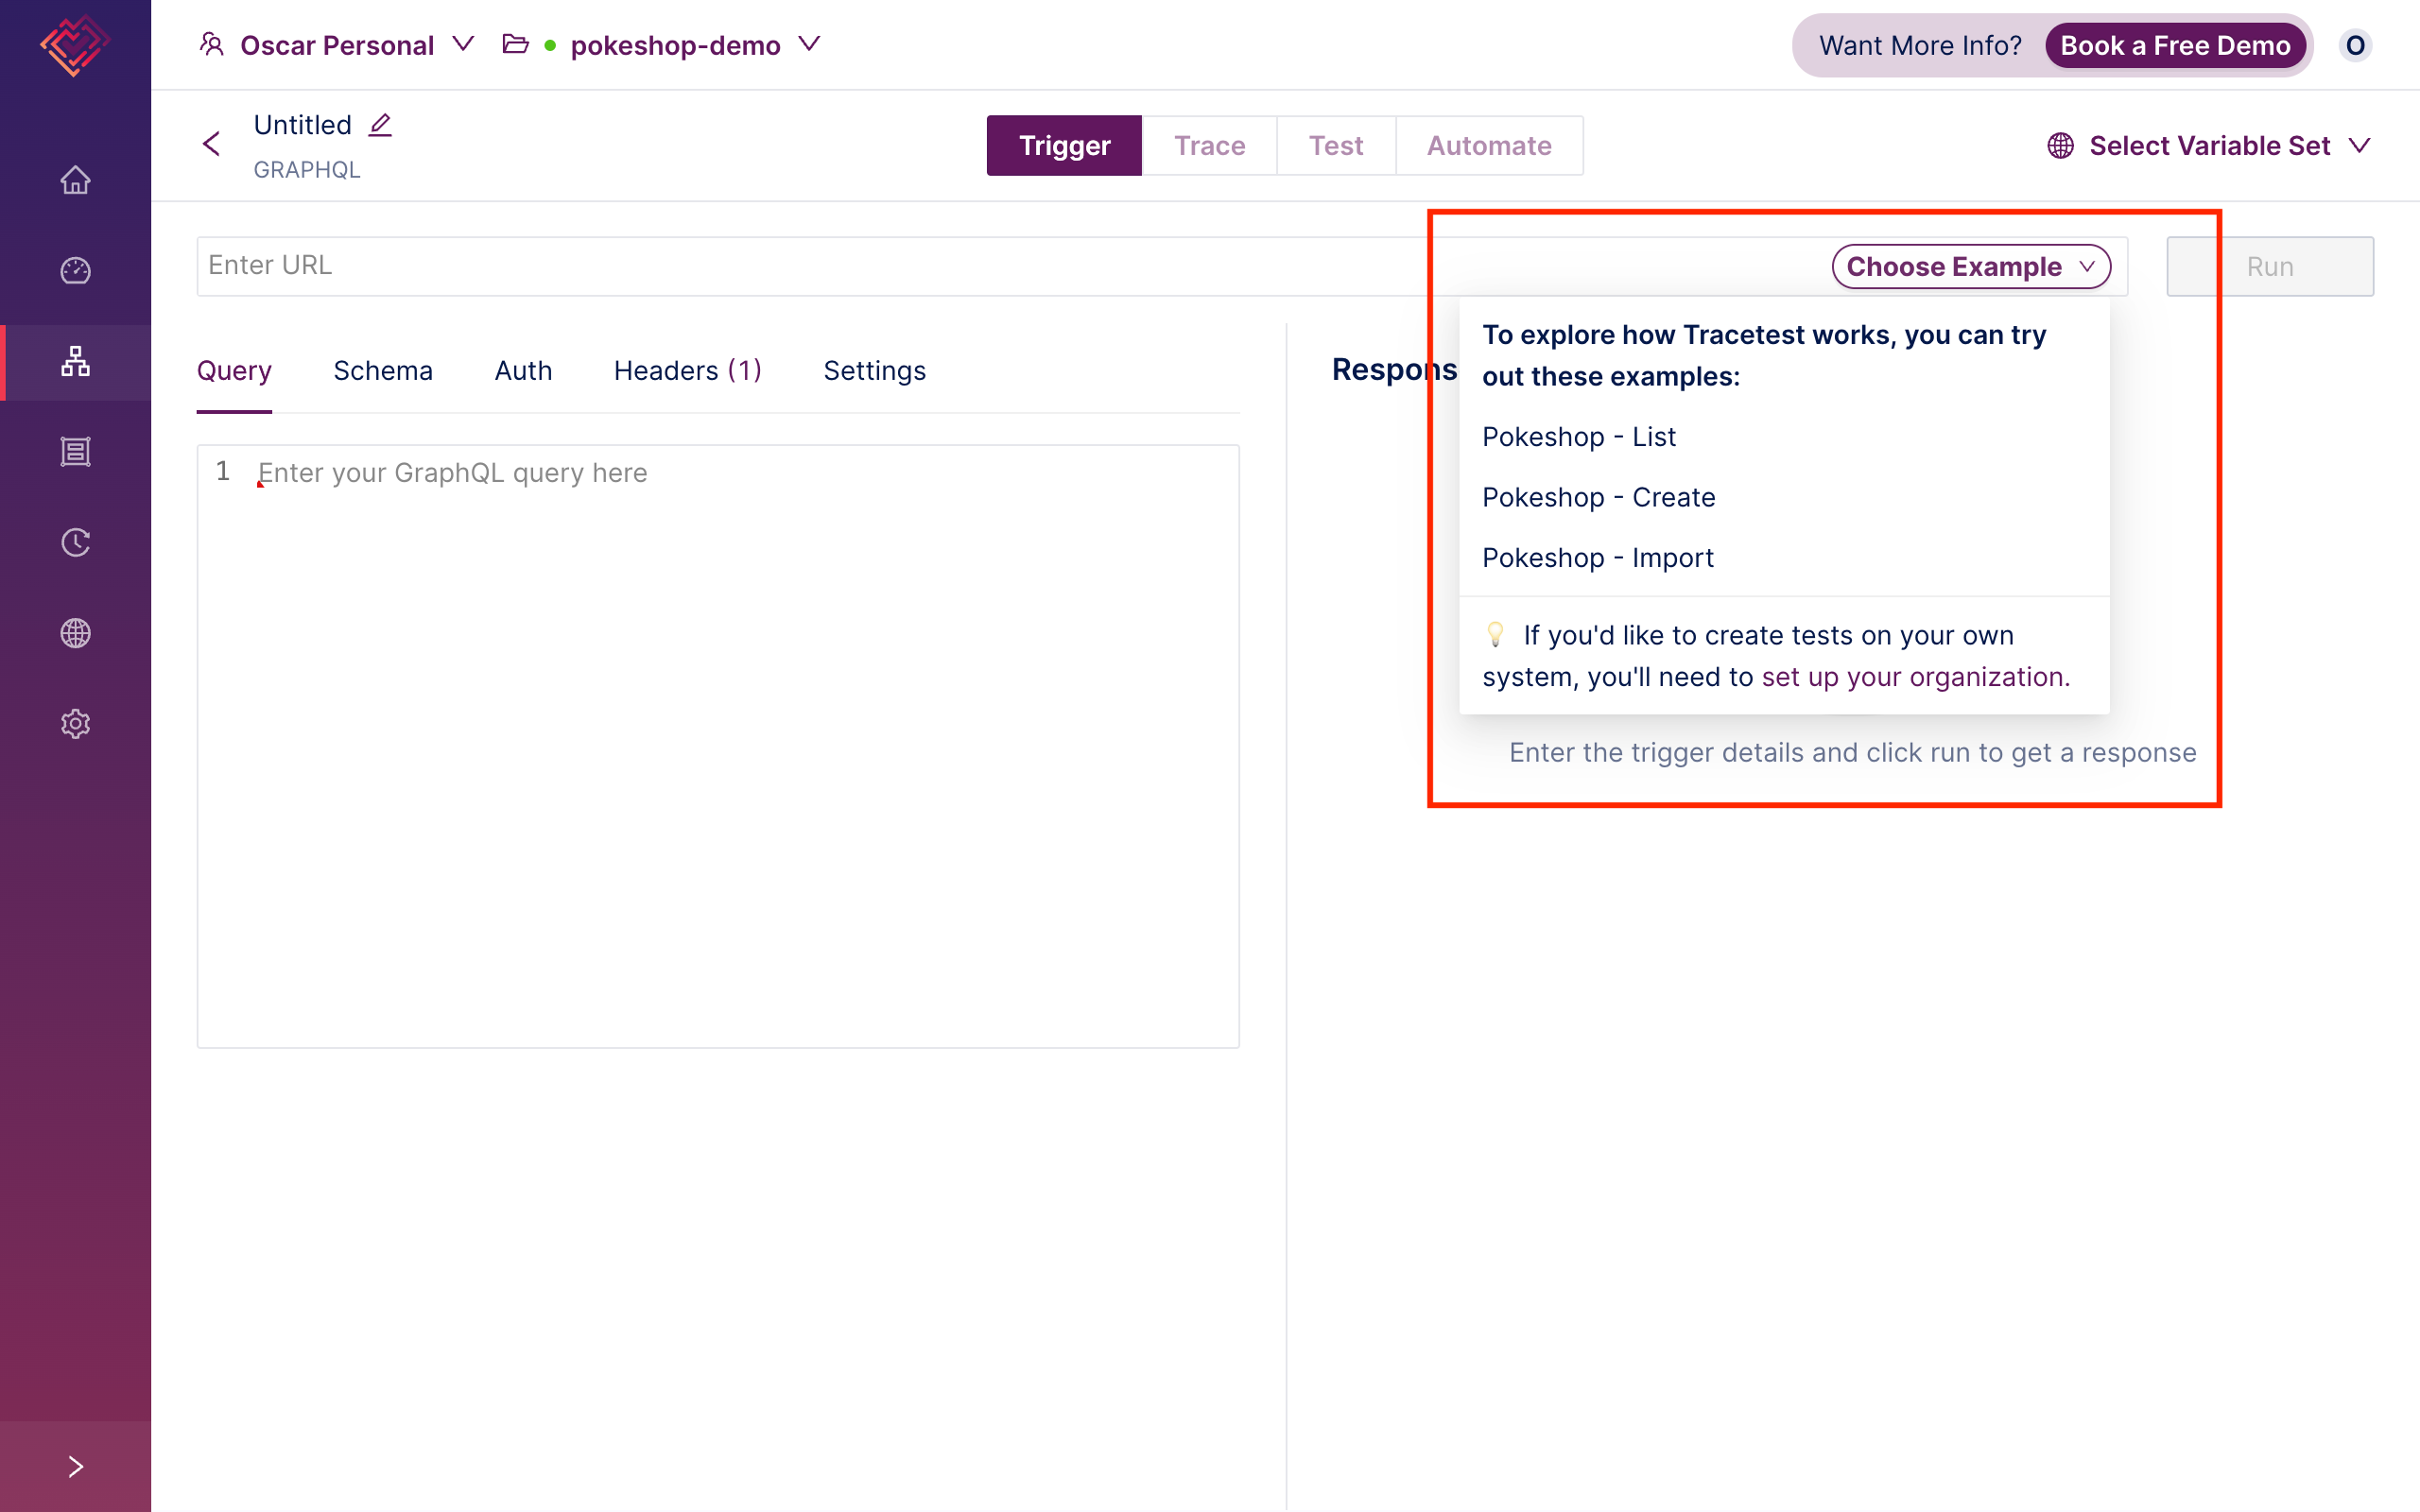Click the GRAPHQL label
Image resolution: width=2420 pixels, height=1512 pixels.
coord(307,170)
